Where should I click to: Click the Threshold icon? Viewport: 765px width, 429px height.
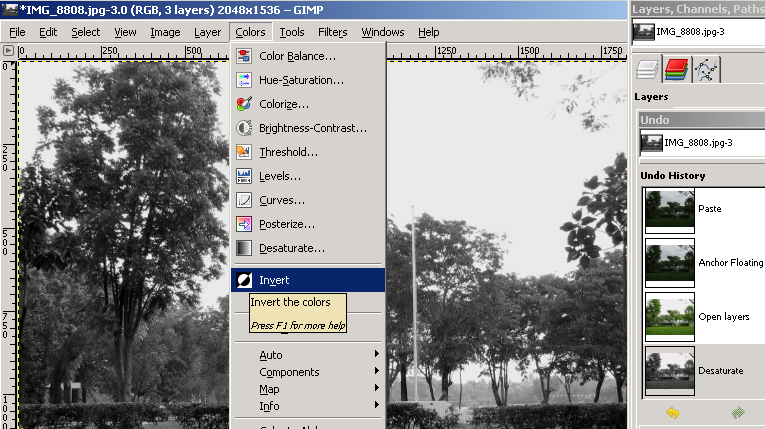[244, 152]
